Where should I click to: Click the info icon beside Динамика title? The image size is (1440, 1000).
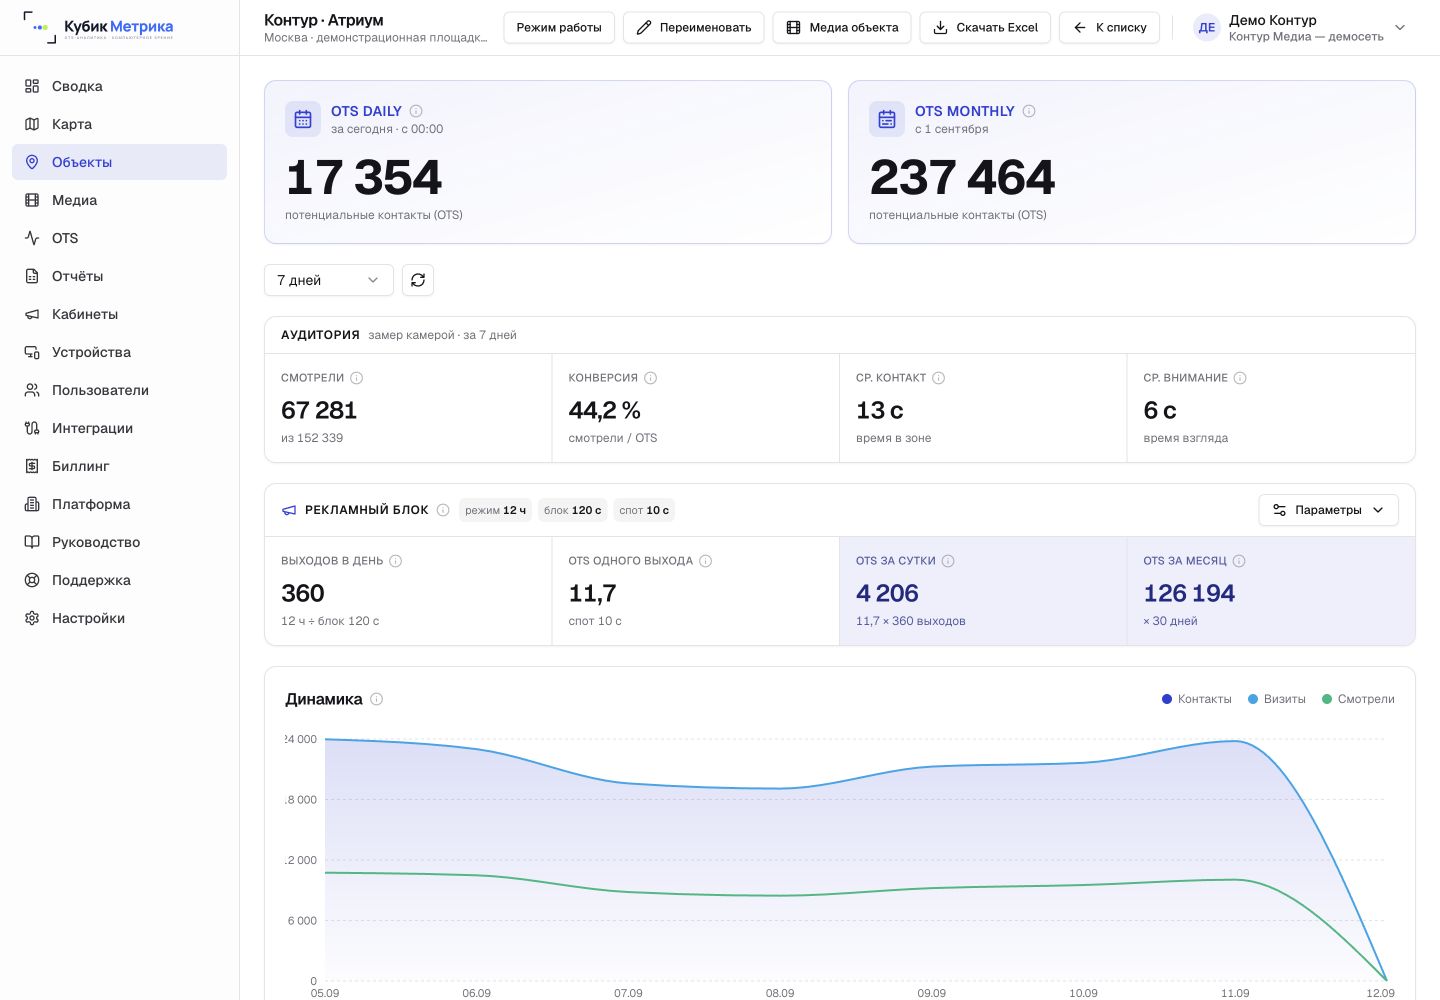coord(377,699)
